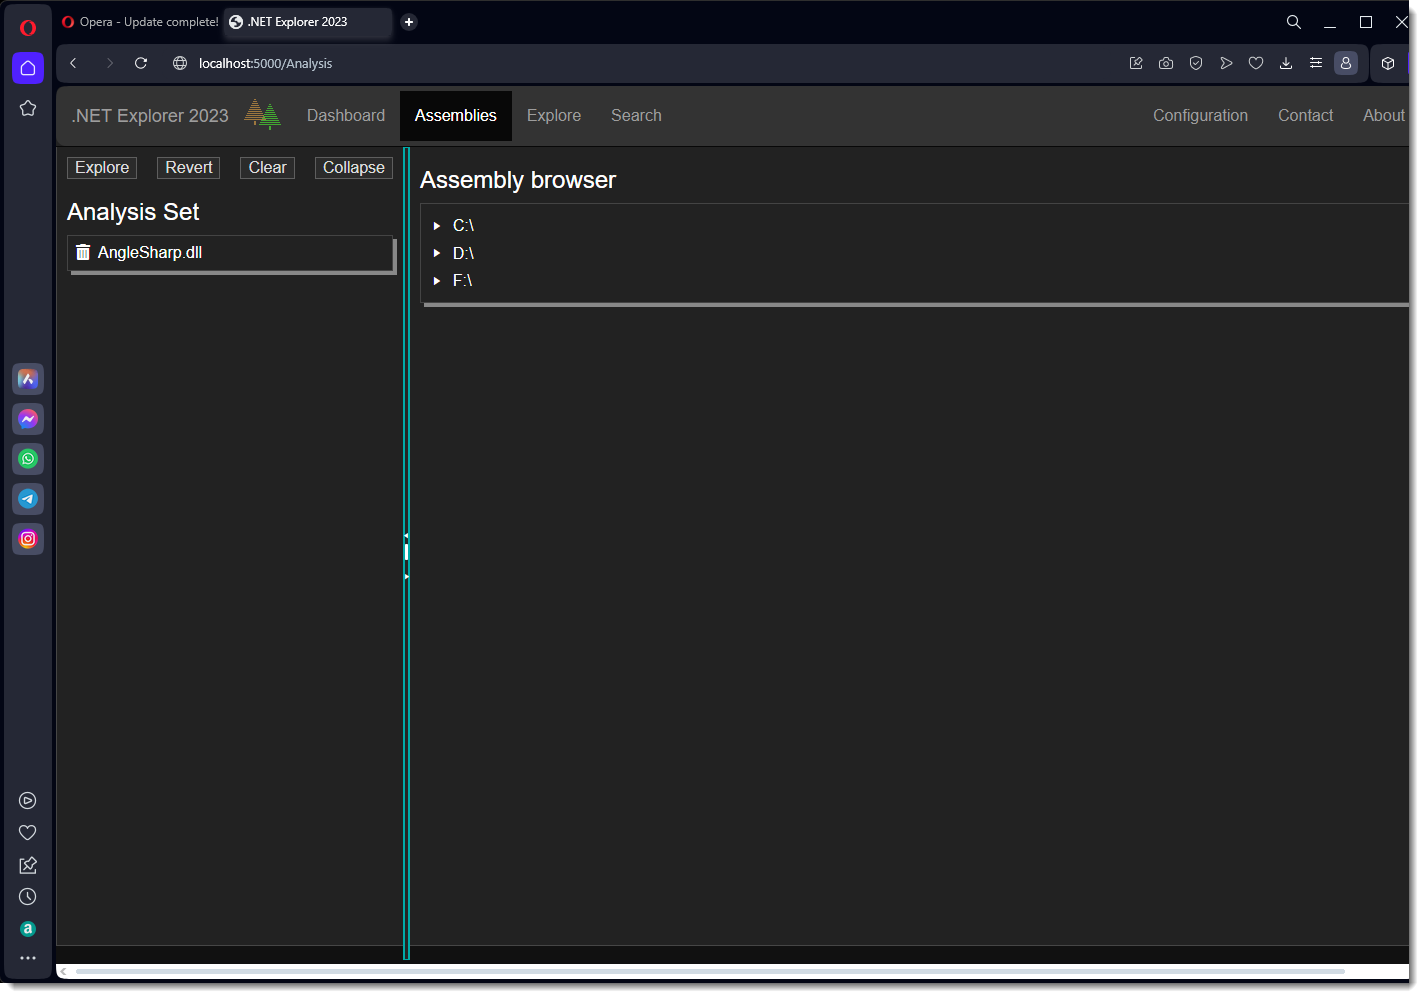Expand the C:\ drive node
The height and width of the screenshot is (998, 1424).
437,226
